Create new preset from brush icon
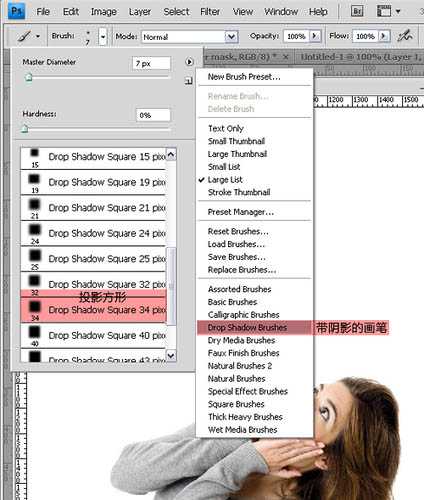 (189, 81)
